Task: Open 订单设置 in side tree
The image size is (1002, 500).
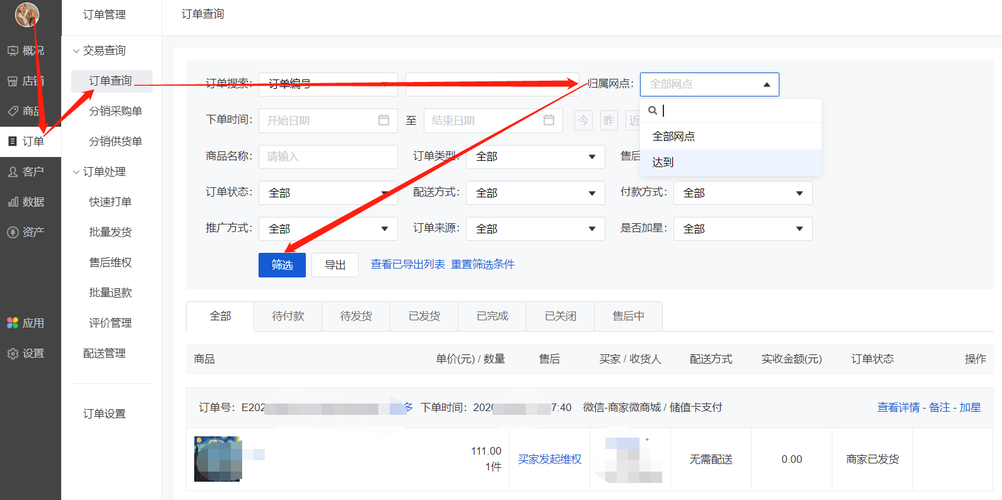Action: 104,414
